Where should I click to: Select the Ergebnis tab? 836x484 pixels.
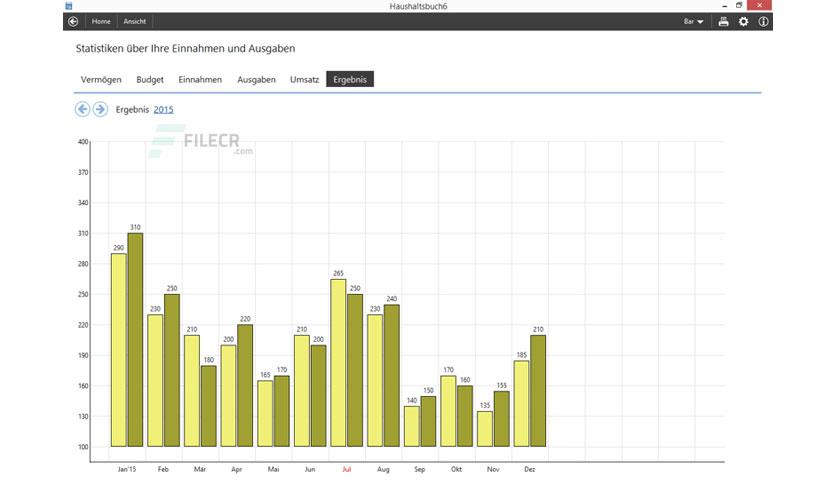point(350,79)
